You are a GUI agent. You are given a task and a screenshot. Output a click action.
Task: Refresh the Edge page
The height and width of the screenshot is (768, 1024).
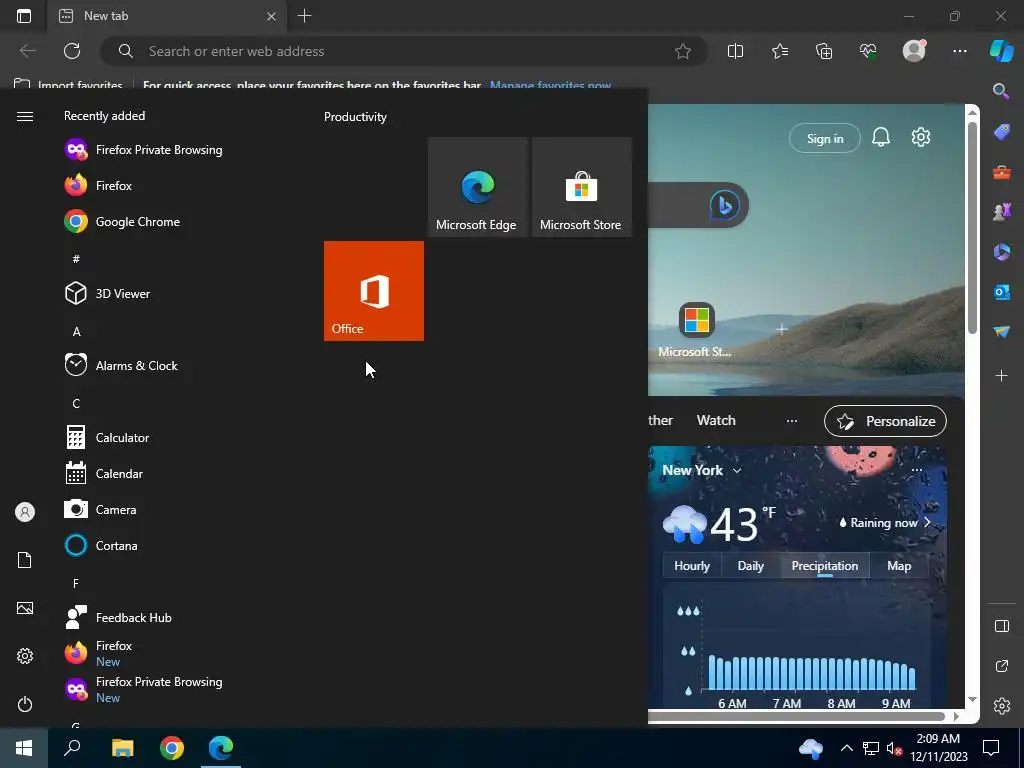(x=72, y=51)
